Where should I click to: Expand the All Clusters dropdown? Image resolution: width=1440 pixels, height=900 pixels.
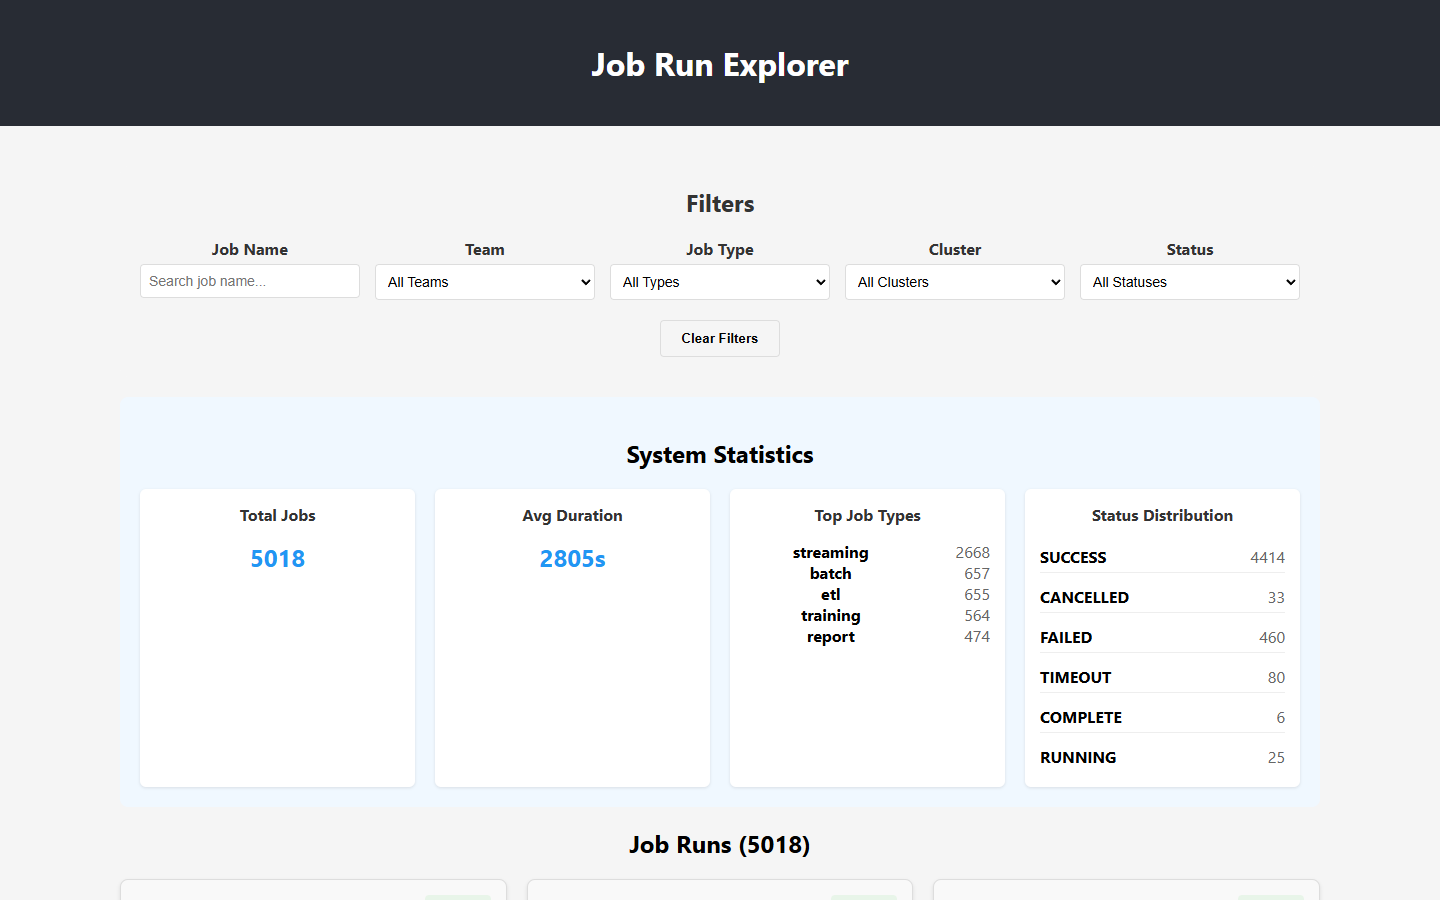[x=955, y=282]
